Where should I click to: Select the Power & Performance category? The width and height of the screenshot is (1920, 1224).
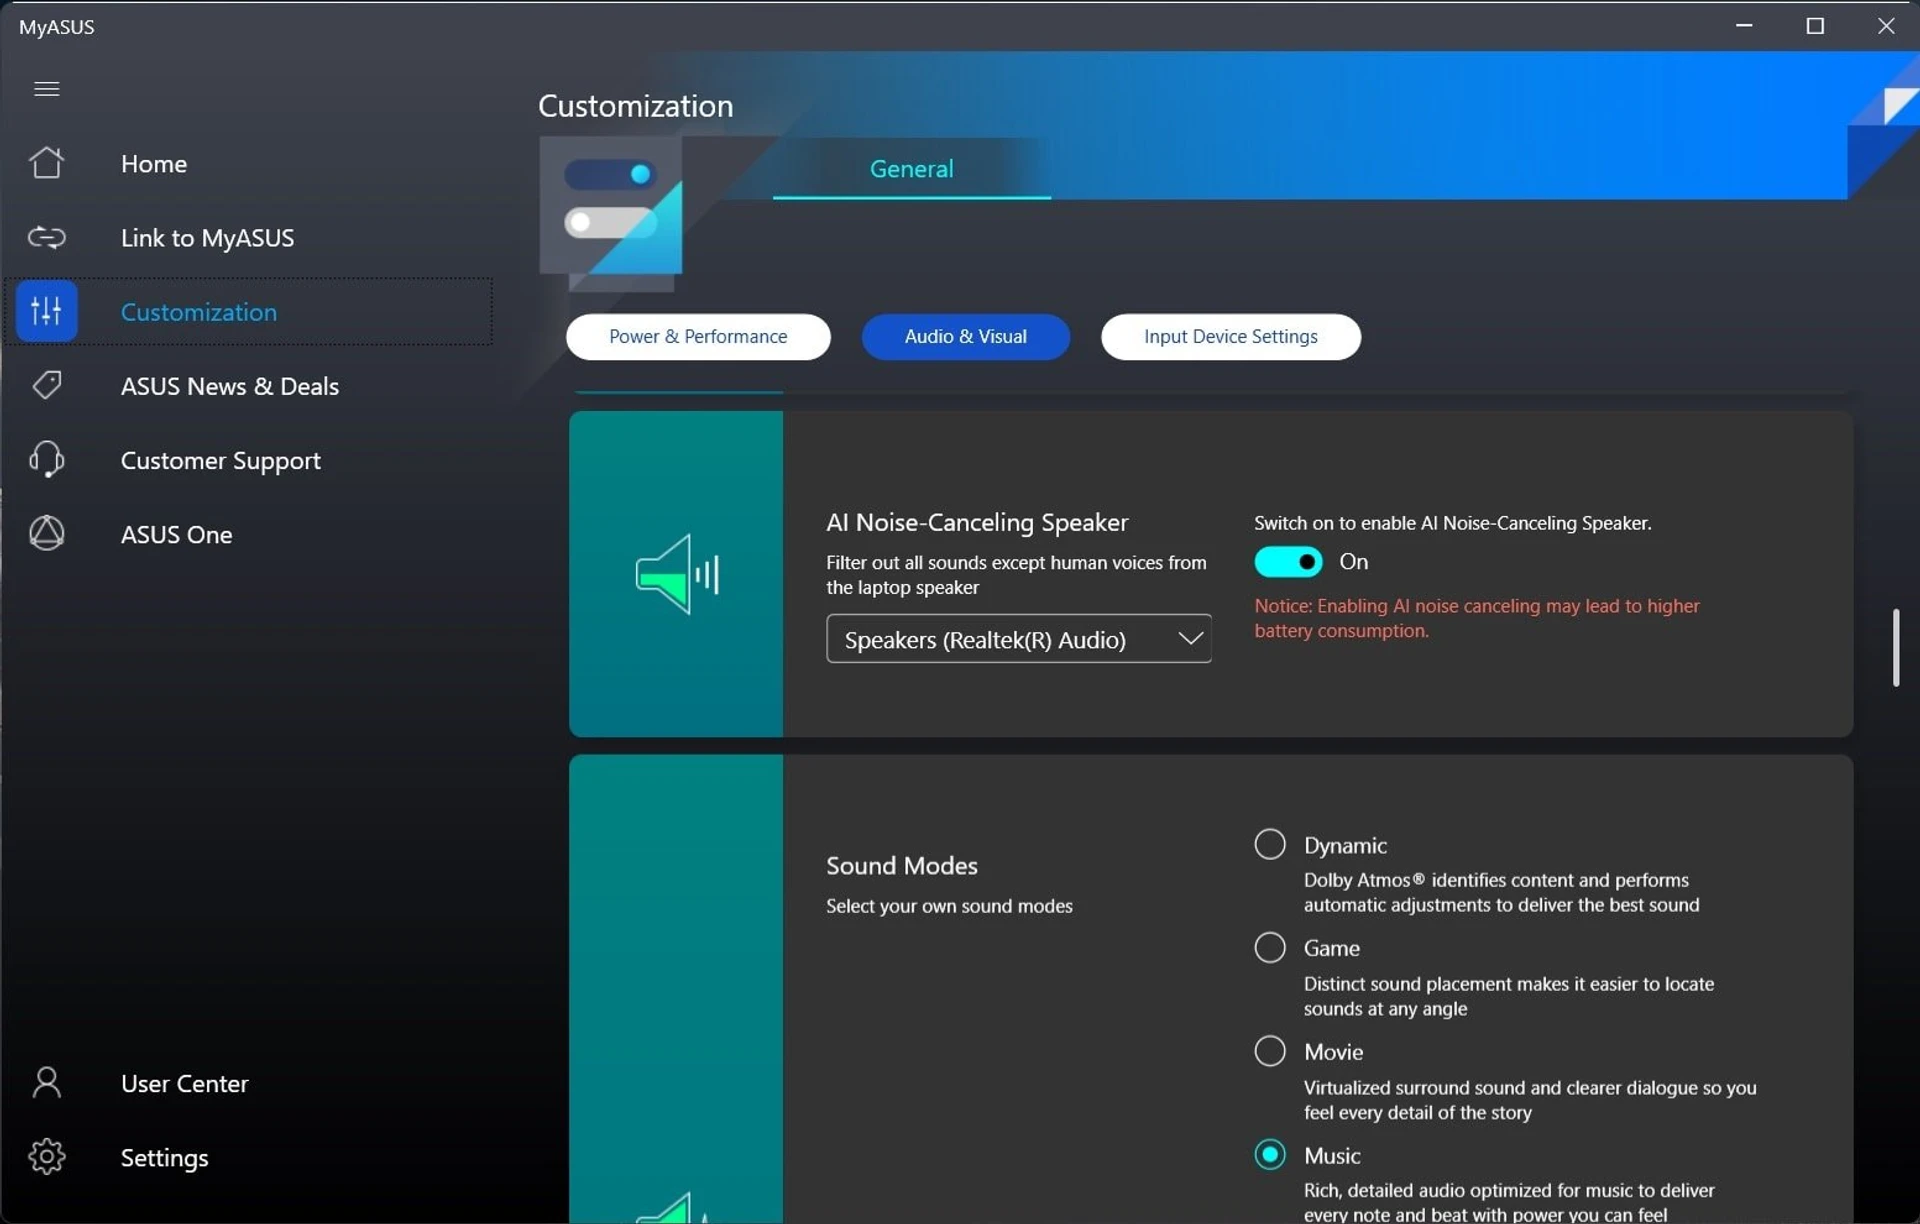coord(698,336)
